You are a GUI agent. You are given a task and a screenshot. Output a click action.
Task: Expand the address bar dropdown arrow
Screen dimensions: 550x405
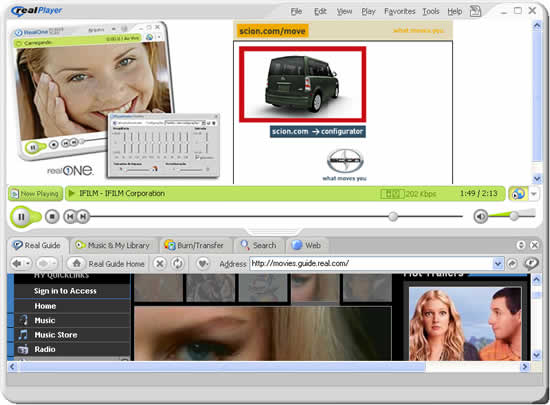tap(498, 264)
